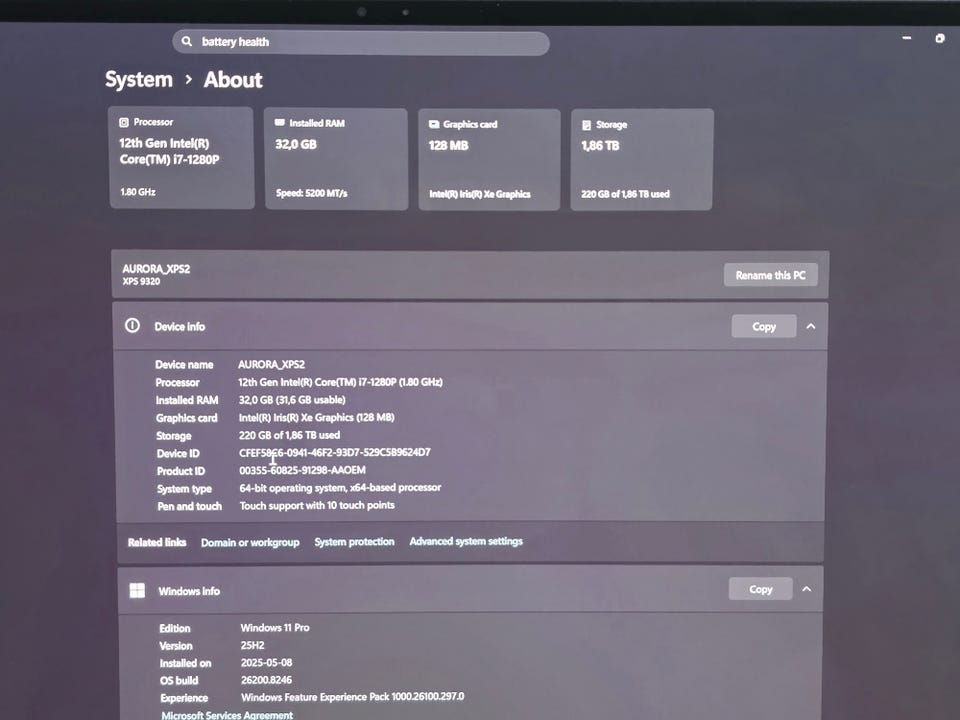Collapse the Windows info section chevron
Screen dimensions: 960x720
pos(807,589)
